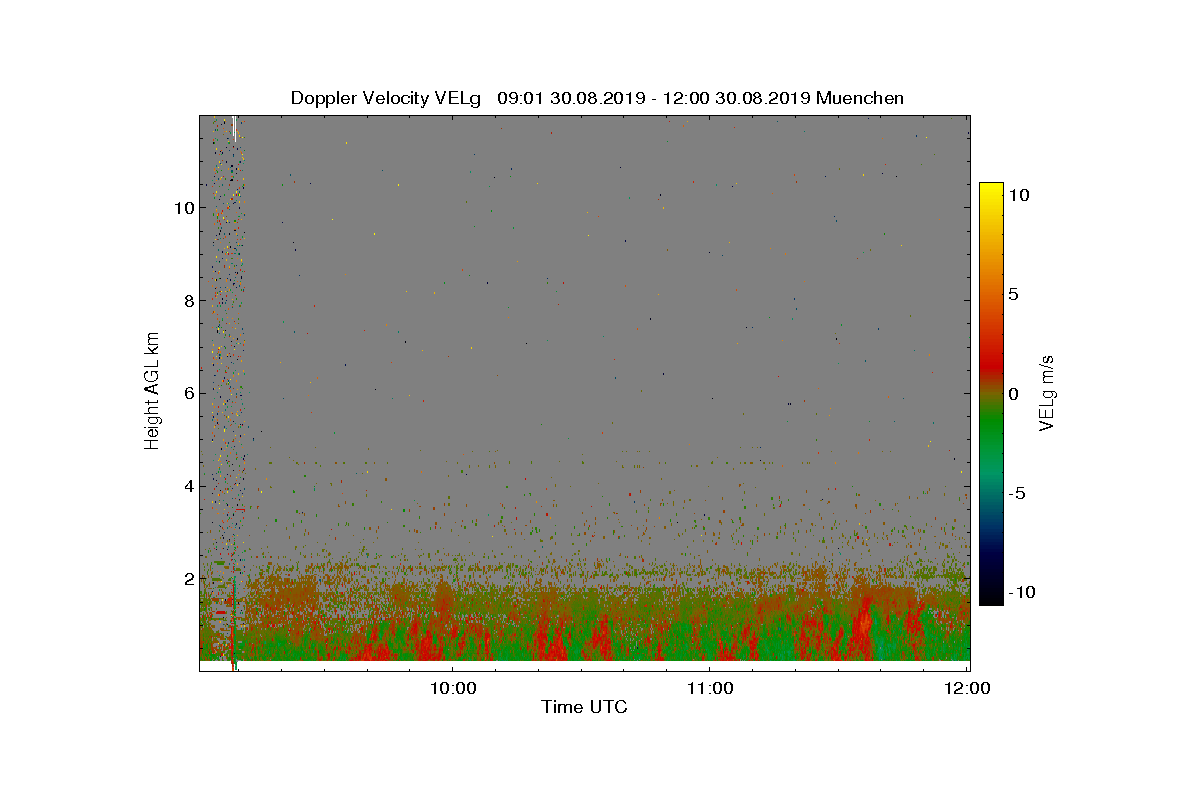Screen dimensions: 1200x800
Task: Click the yellow top of the colorbar
Action: (991, 190)
